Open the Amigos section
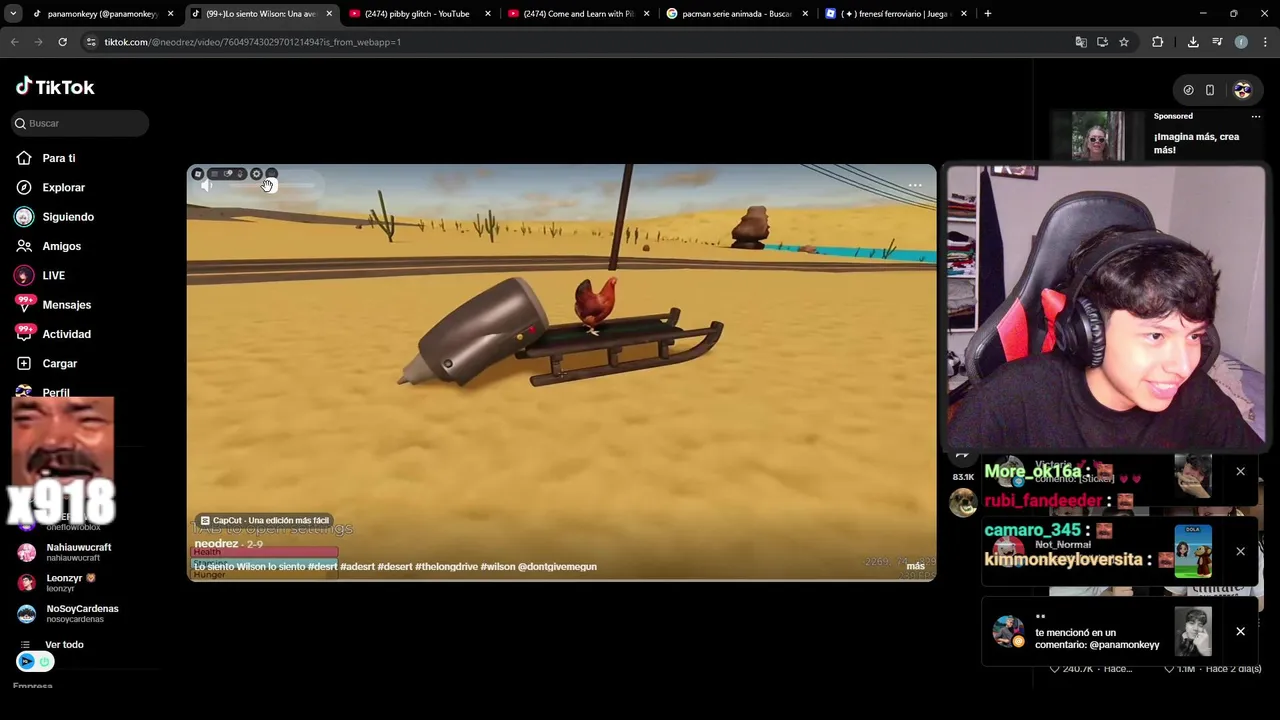1280x720 pixels. [x=61, y=246]
